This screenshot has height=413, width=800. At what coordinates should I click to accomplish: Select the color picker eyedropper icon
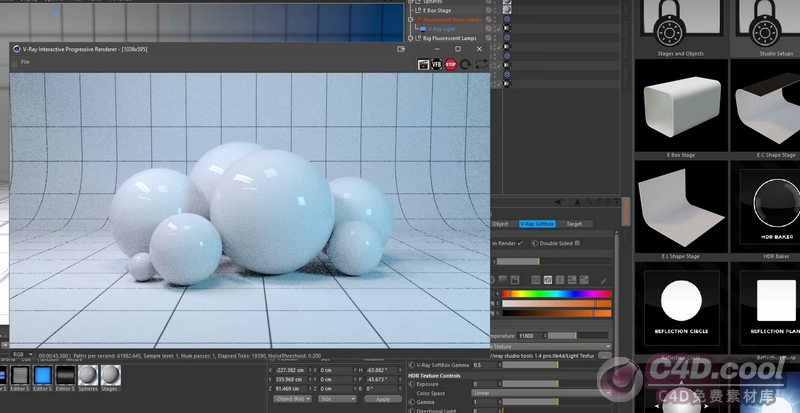604,280
